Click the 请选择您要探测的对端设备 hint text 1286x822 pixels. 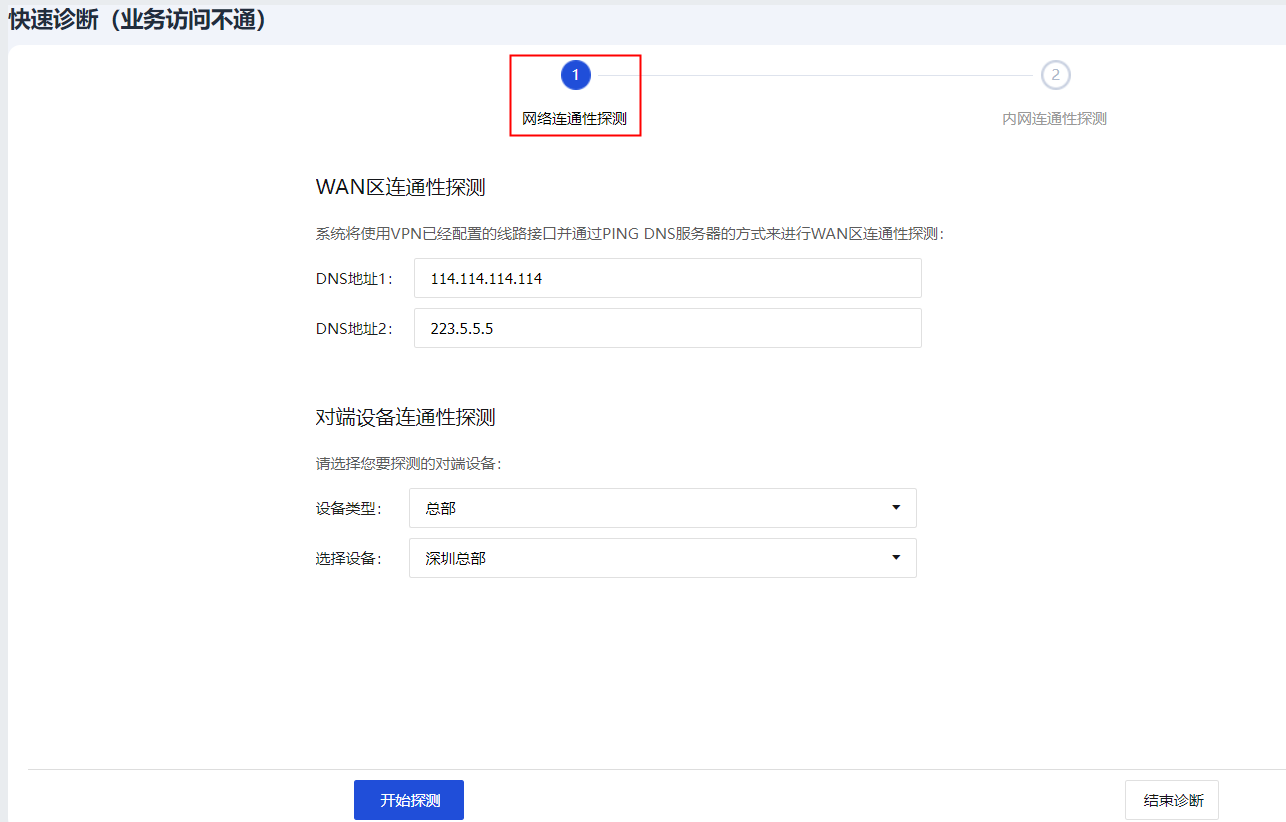pyautogui.click(x=408, y=464)
